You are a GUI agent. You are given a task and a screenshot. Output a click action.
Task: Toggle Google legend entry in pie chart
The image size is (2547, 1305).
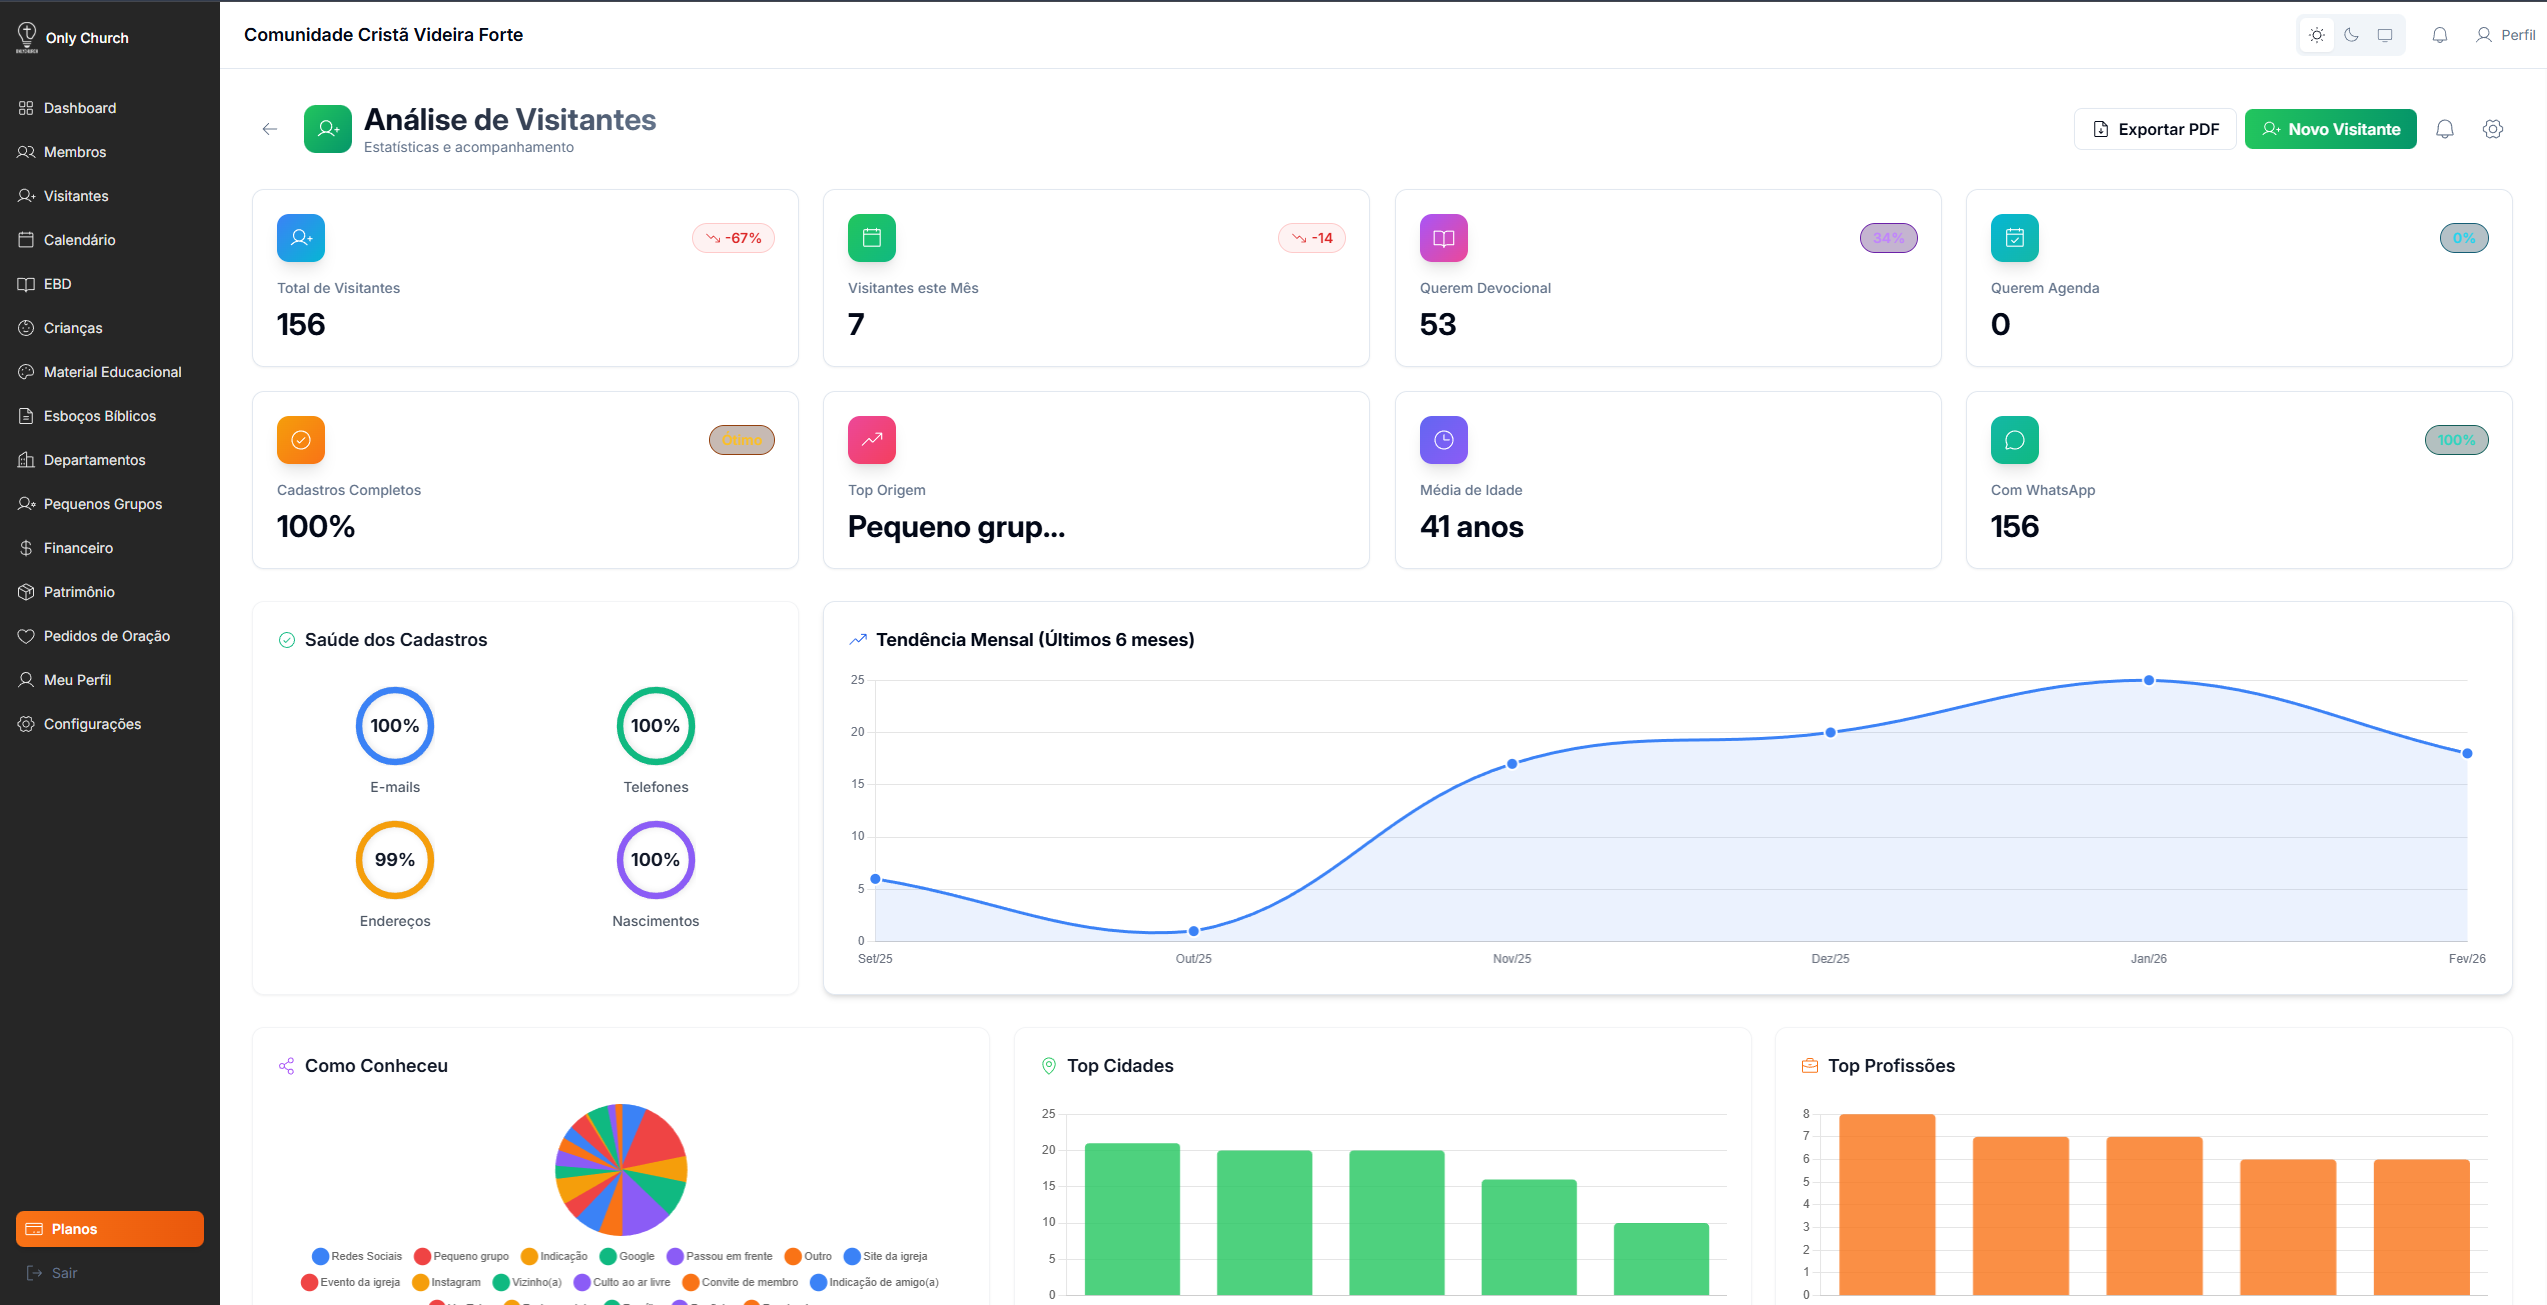(x=627, y=1256)
